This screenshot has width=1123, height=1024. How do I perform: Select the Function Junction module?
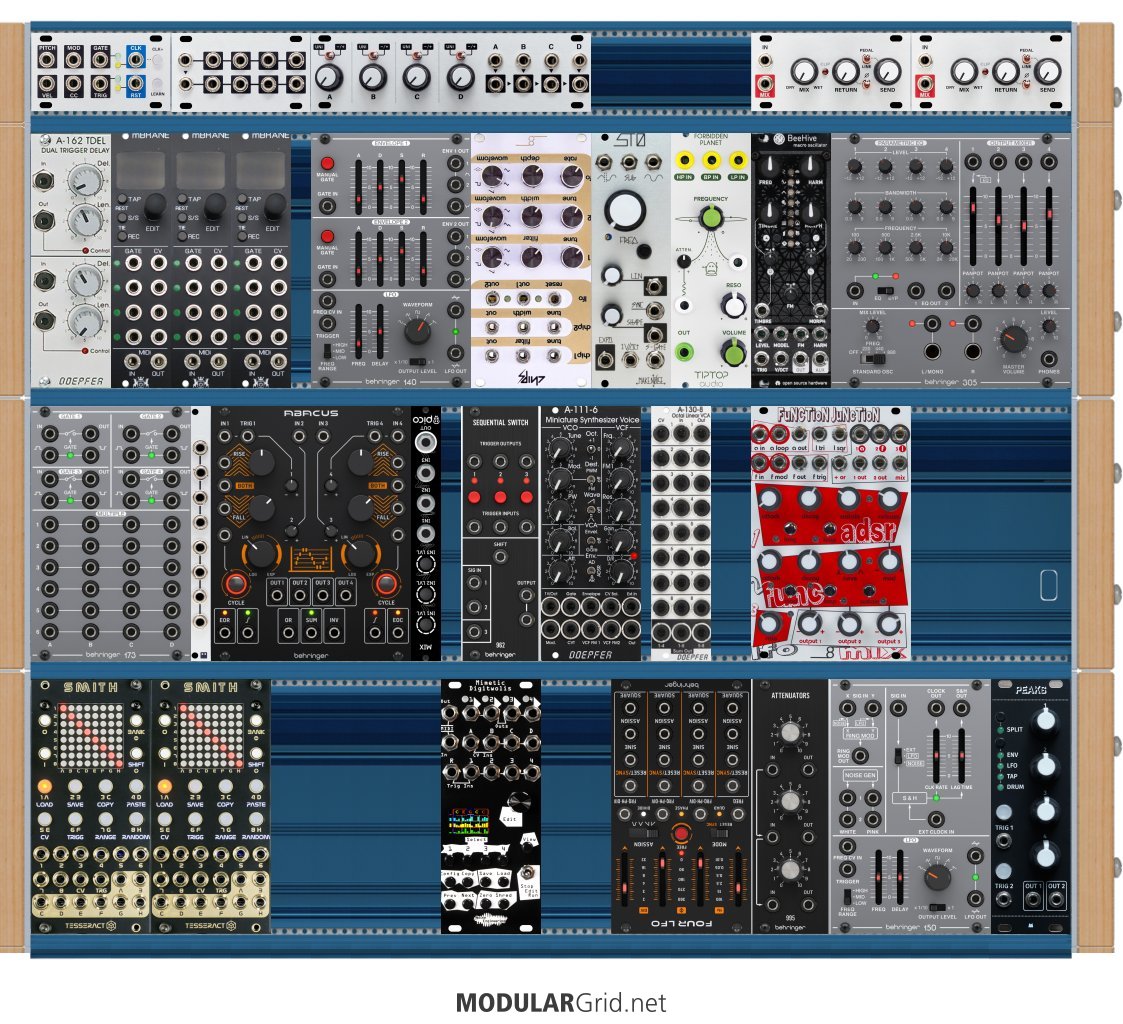tap(831, 533)
